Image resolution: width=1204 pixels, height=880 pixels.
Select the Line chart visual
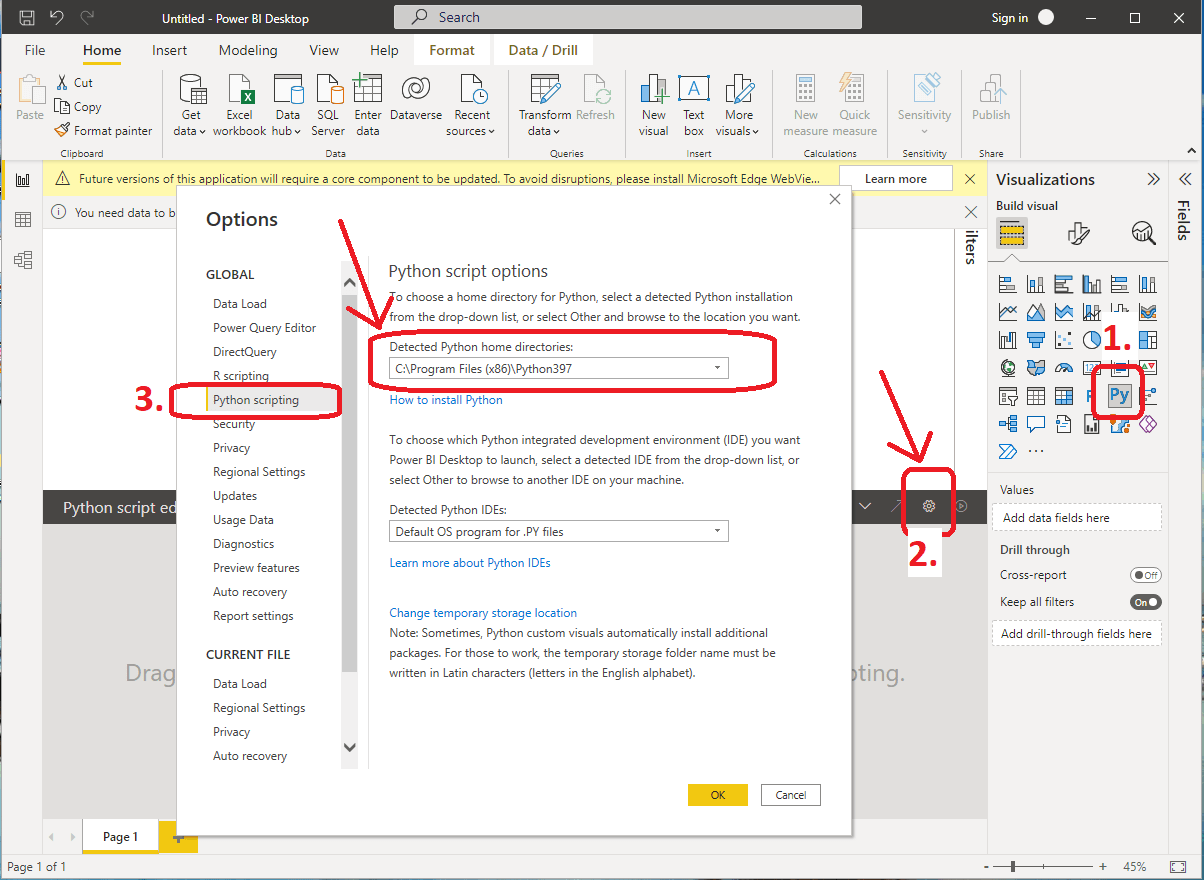1008,311
